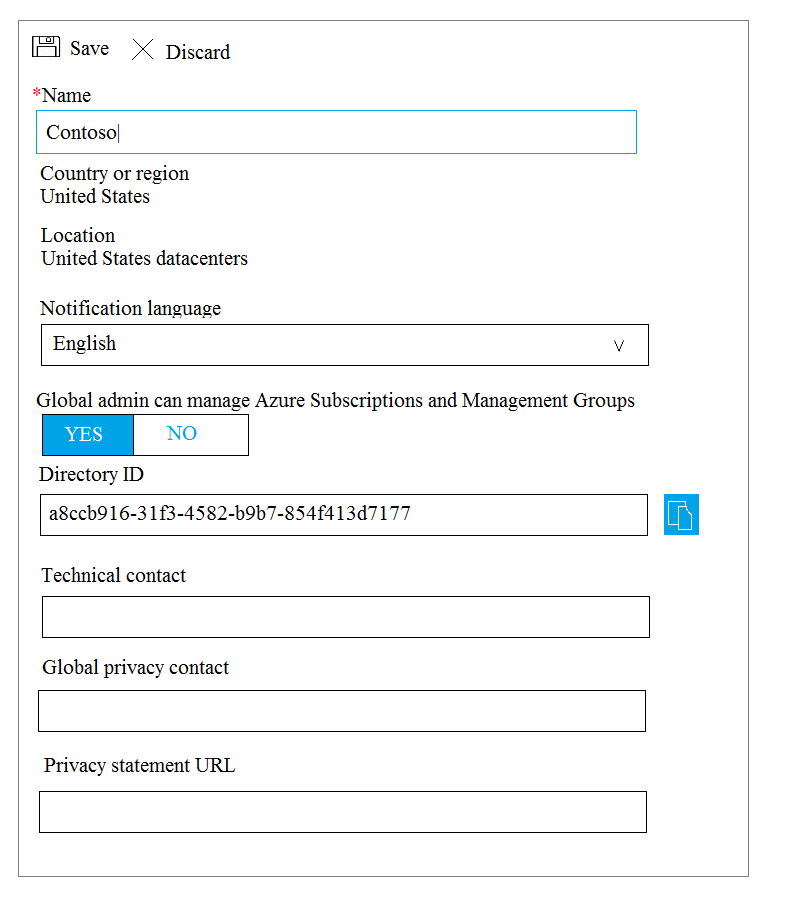This screenshot has height=919, width=797.
Task: Click the Directory ID text box
Action: click(344, 515)
